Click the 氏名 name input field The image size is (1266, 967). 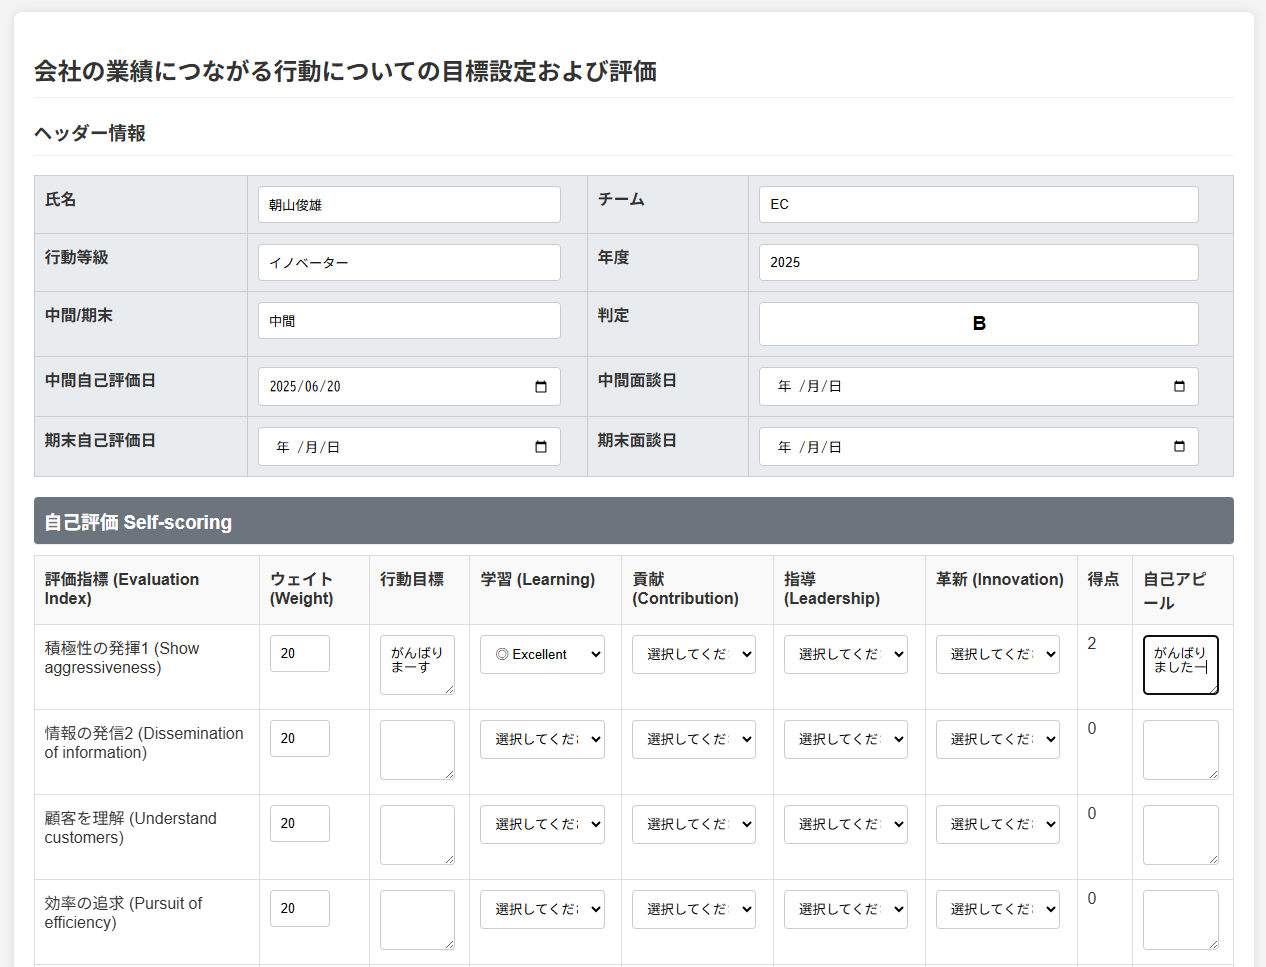click(409, 205)
